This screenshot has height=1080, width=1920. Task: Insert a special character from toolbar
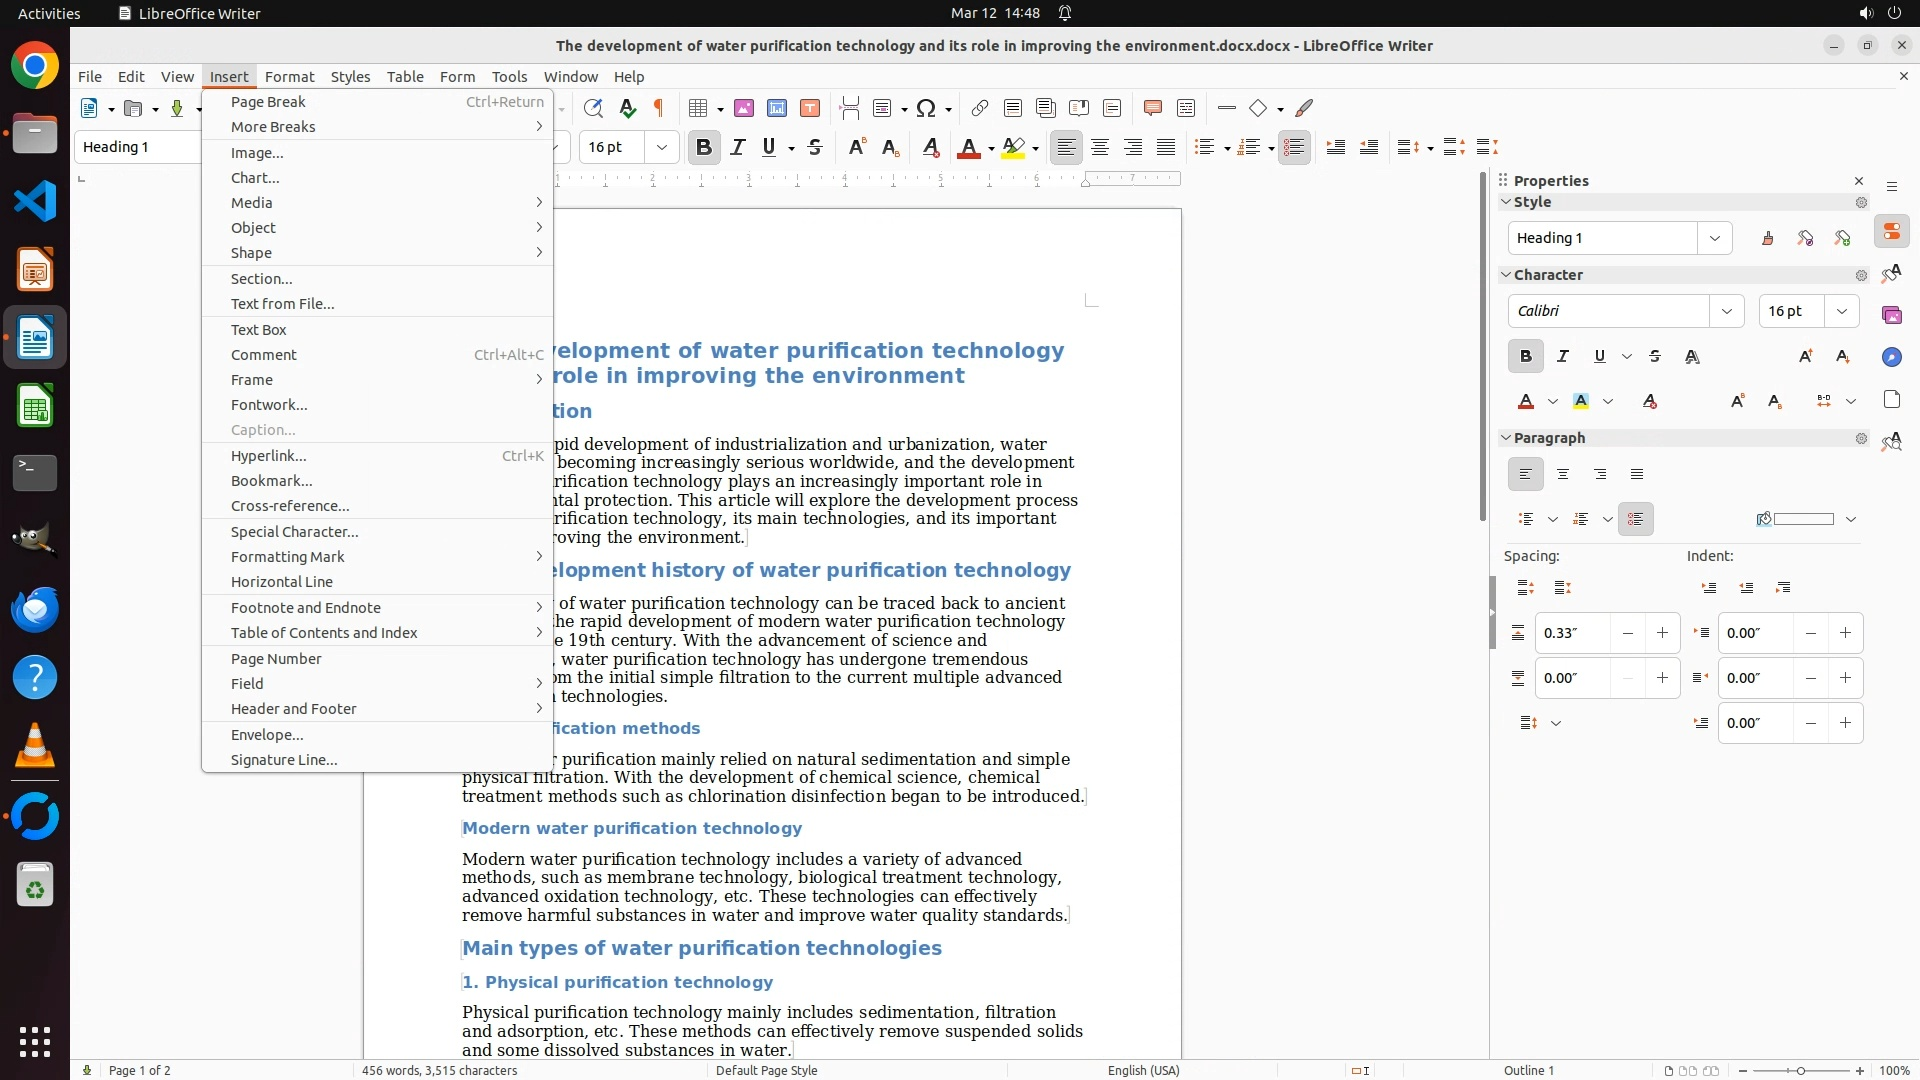click(926, 108)
